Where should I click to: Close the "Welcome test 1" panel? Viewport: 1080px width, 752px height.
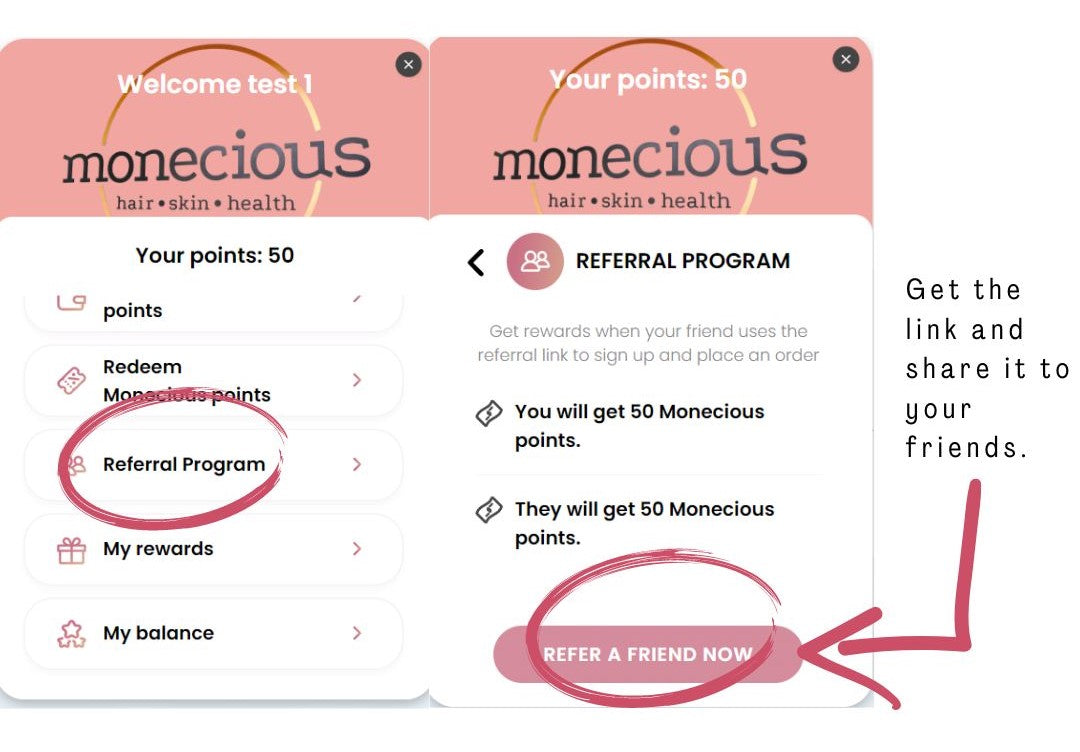[x=408, y=65]
